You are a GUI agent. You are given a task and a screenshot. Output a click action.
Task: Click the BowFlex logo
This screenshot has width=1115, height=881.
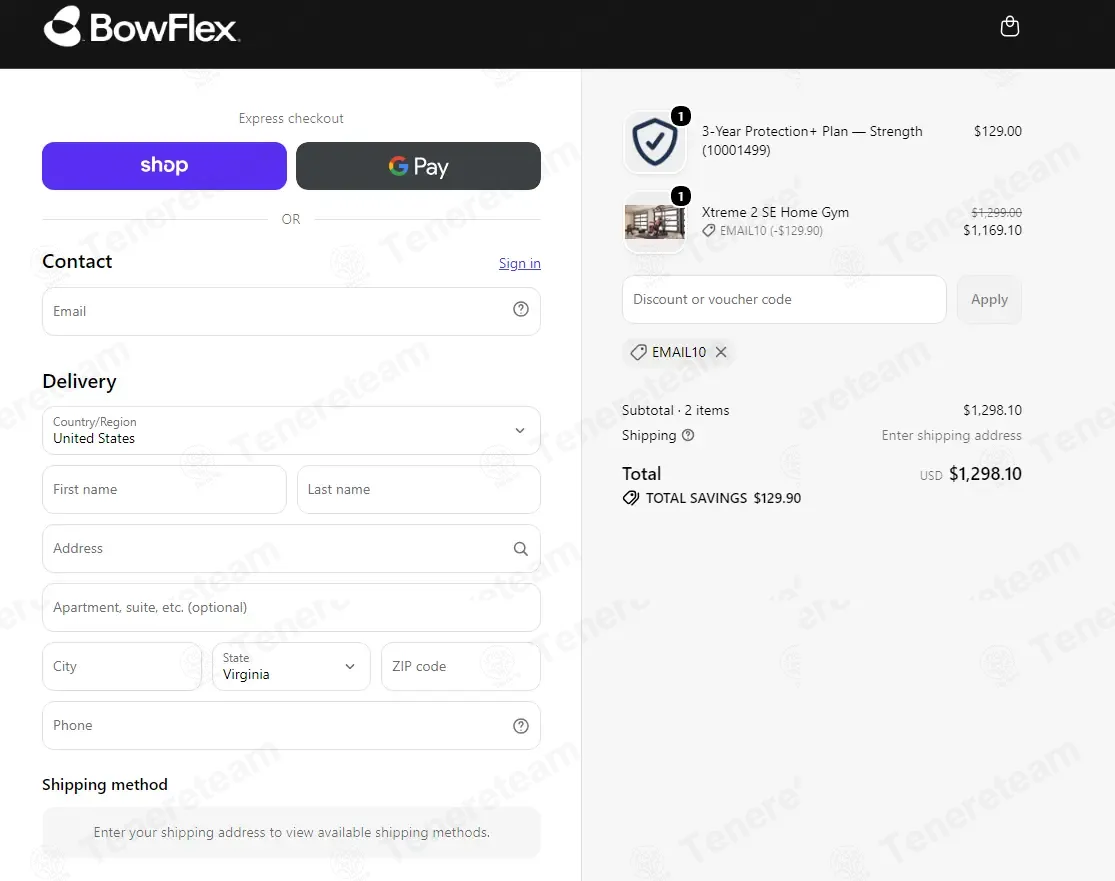click(x=141, y=27)
